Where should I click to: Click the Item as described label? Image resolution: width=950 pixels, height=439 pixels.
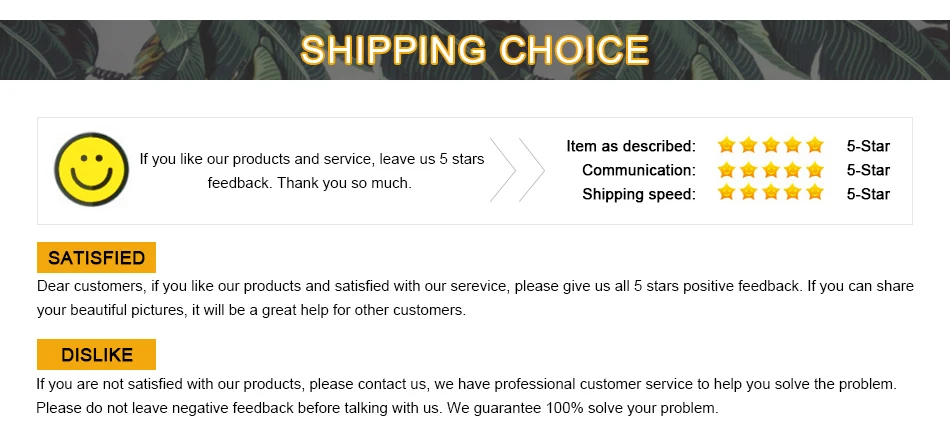coord(631,146)
